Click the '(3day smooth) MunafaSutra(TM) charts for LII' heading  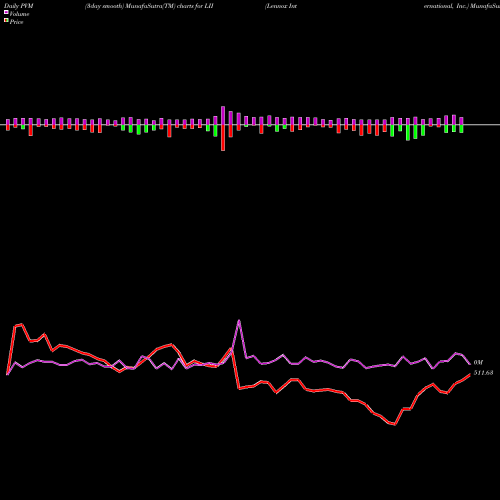pos(149,6)
